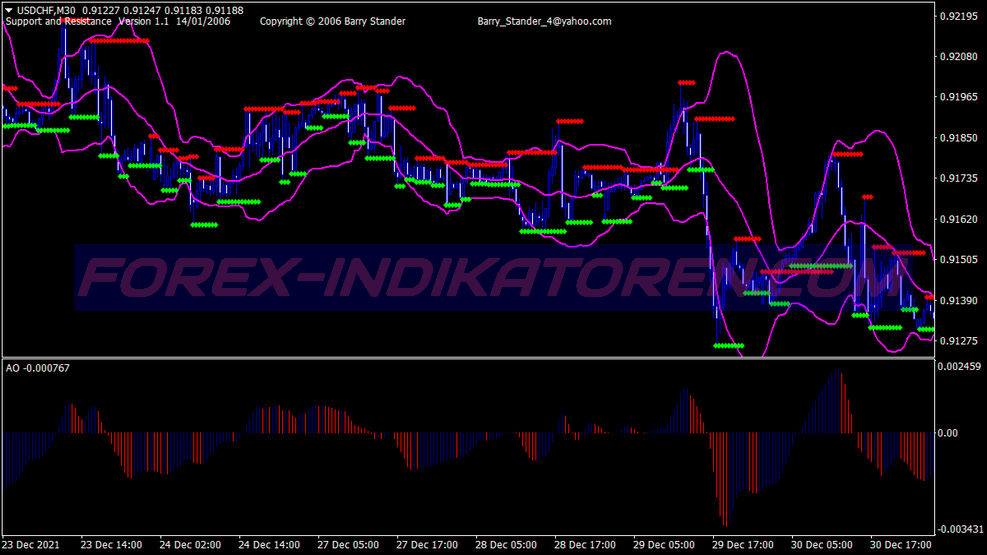Click the USDCHF,M30 symbol title
Image resolution: width=987 pixels, height=555 pixels.
(46, 10)
